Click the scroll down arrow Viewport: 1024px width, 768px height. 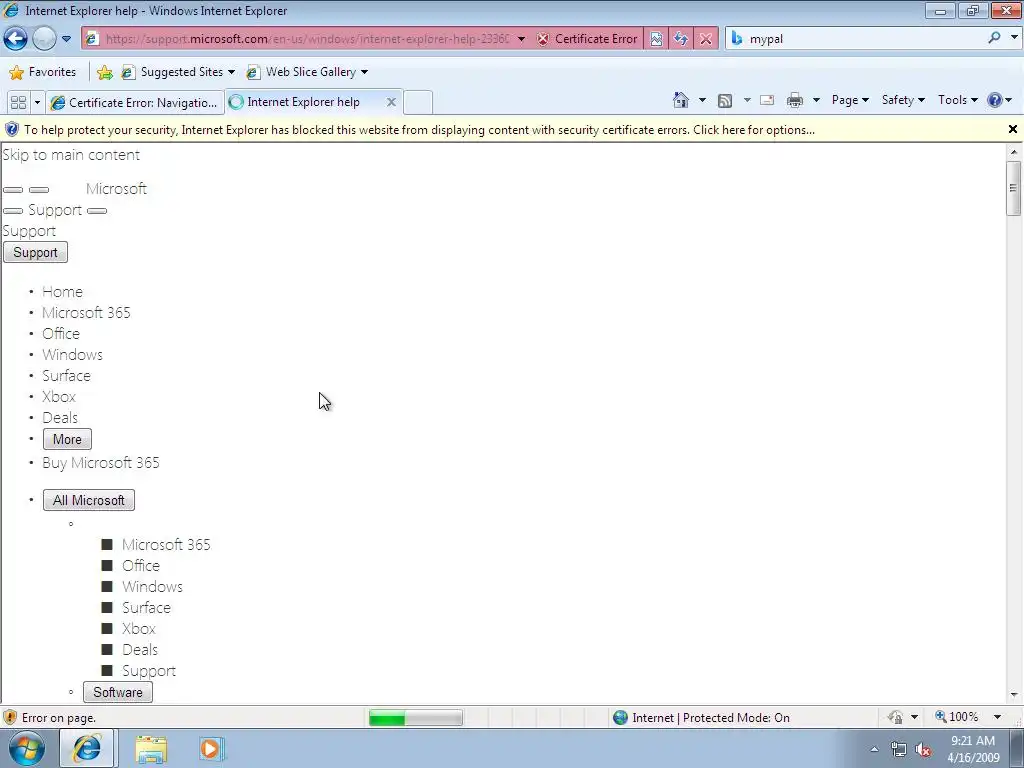click(x=1014, y=695)
